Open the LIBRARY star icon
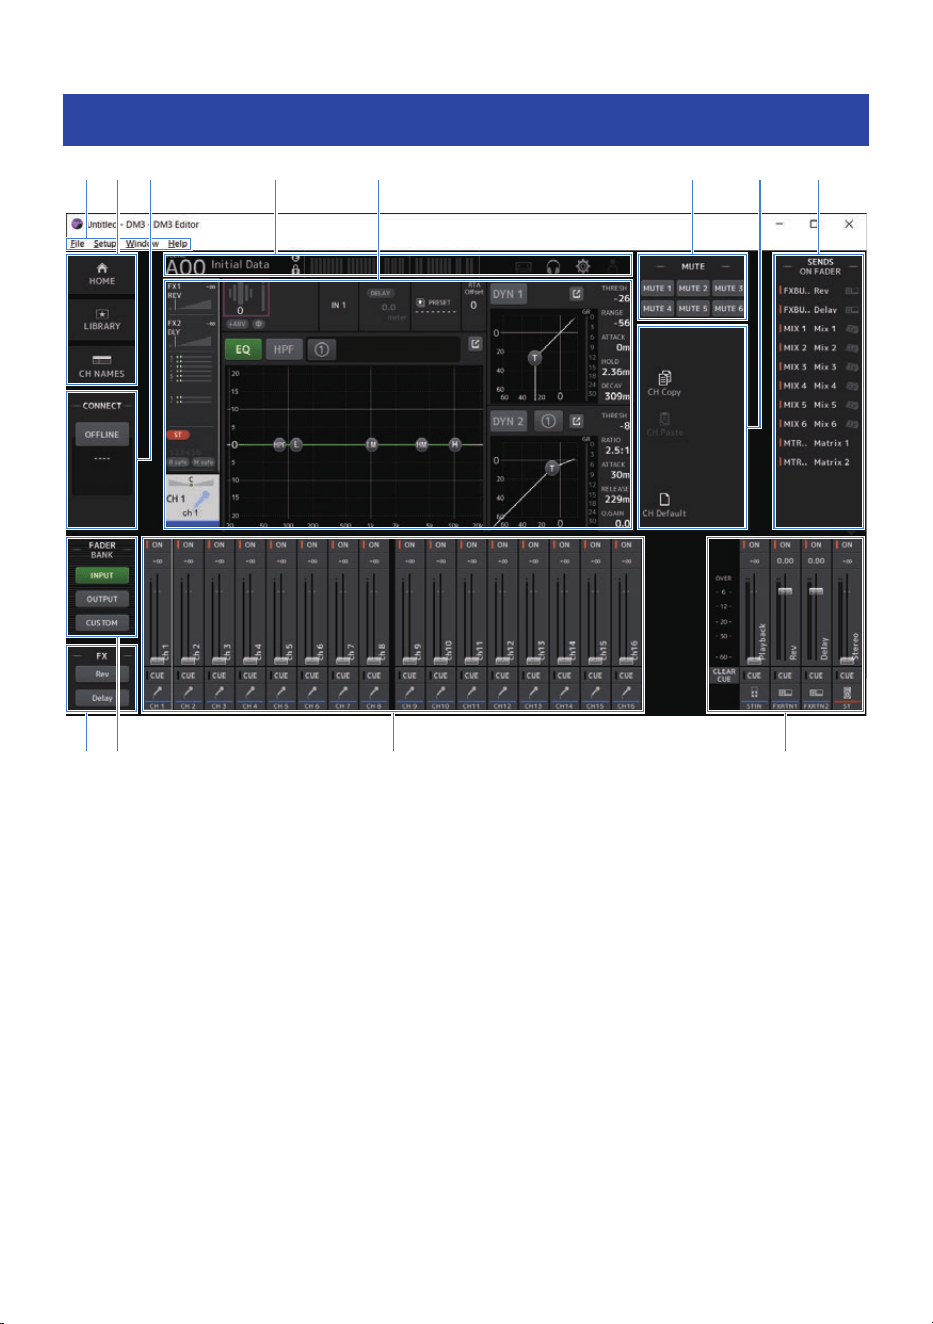This screenshot has width=933, height=1324. click(102, 314)
